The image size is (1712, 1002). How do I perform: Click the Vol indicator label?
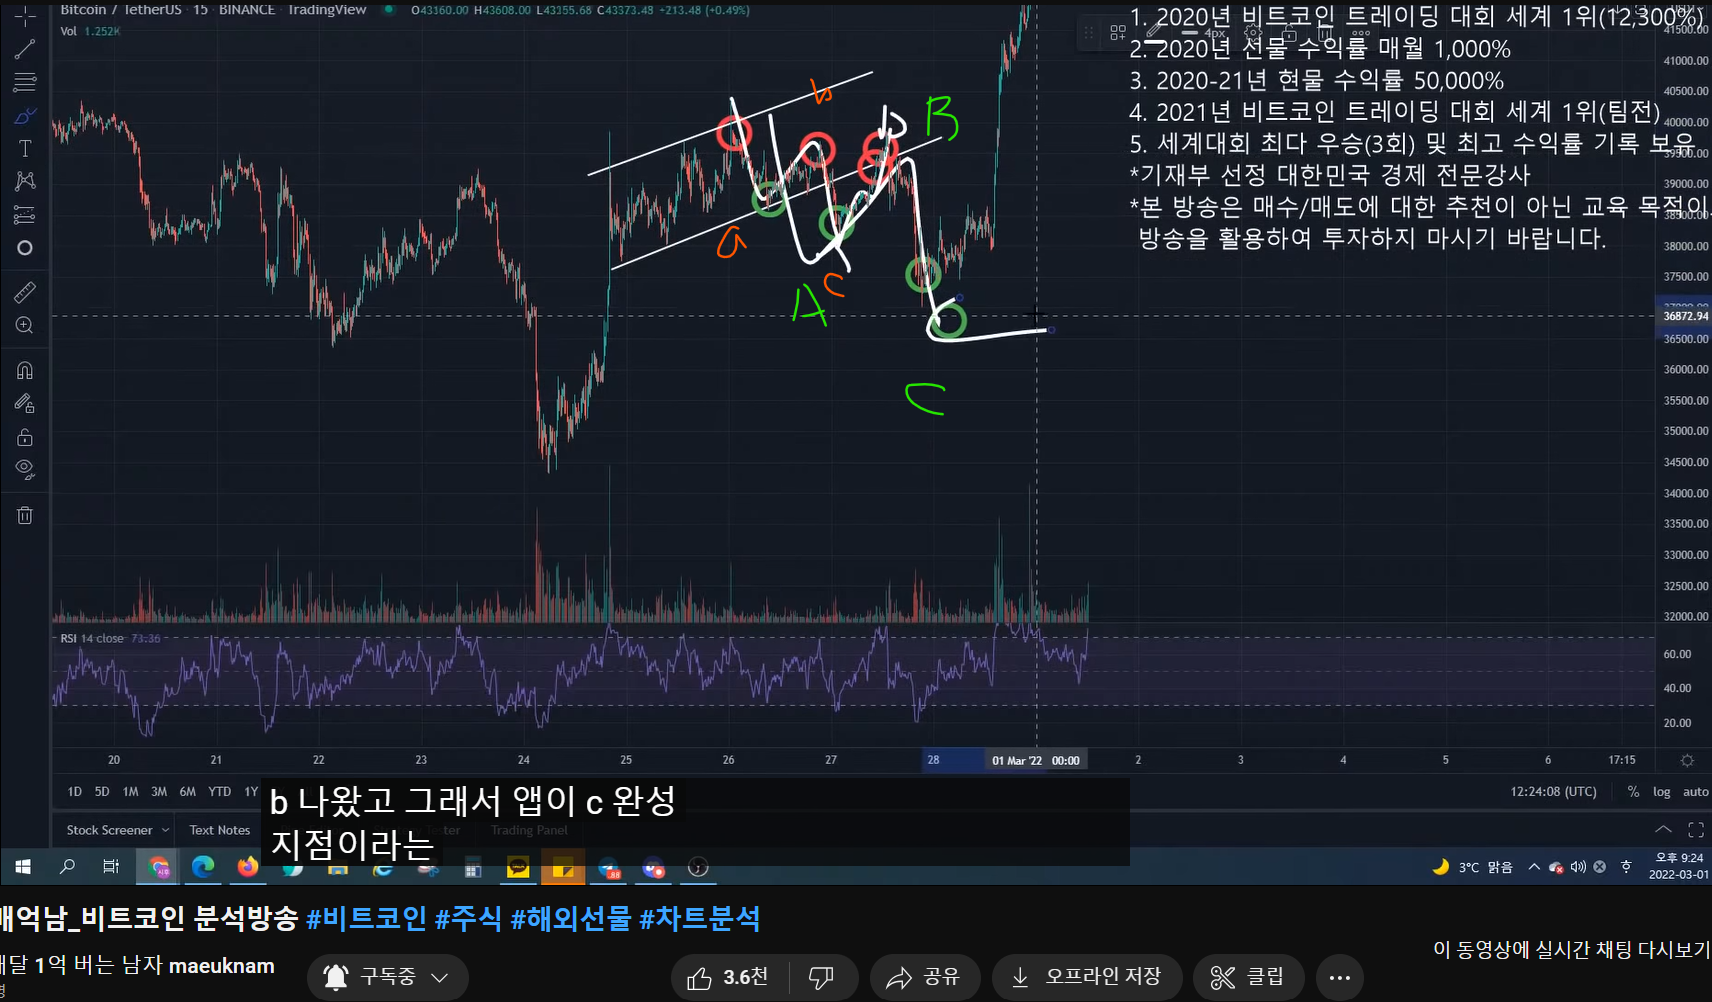coord(68,31)
